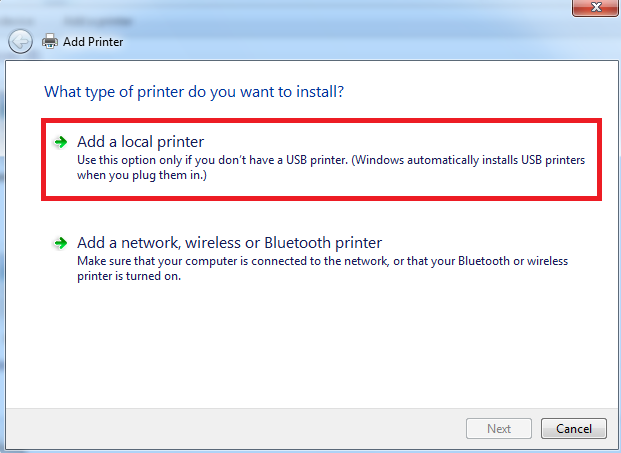Click the back arrow button
The image size is (621, 453).
pos(20,42)
